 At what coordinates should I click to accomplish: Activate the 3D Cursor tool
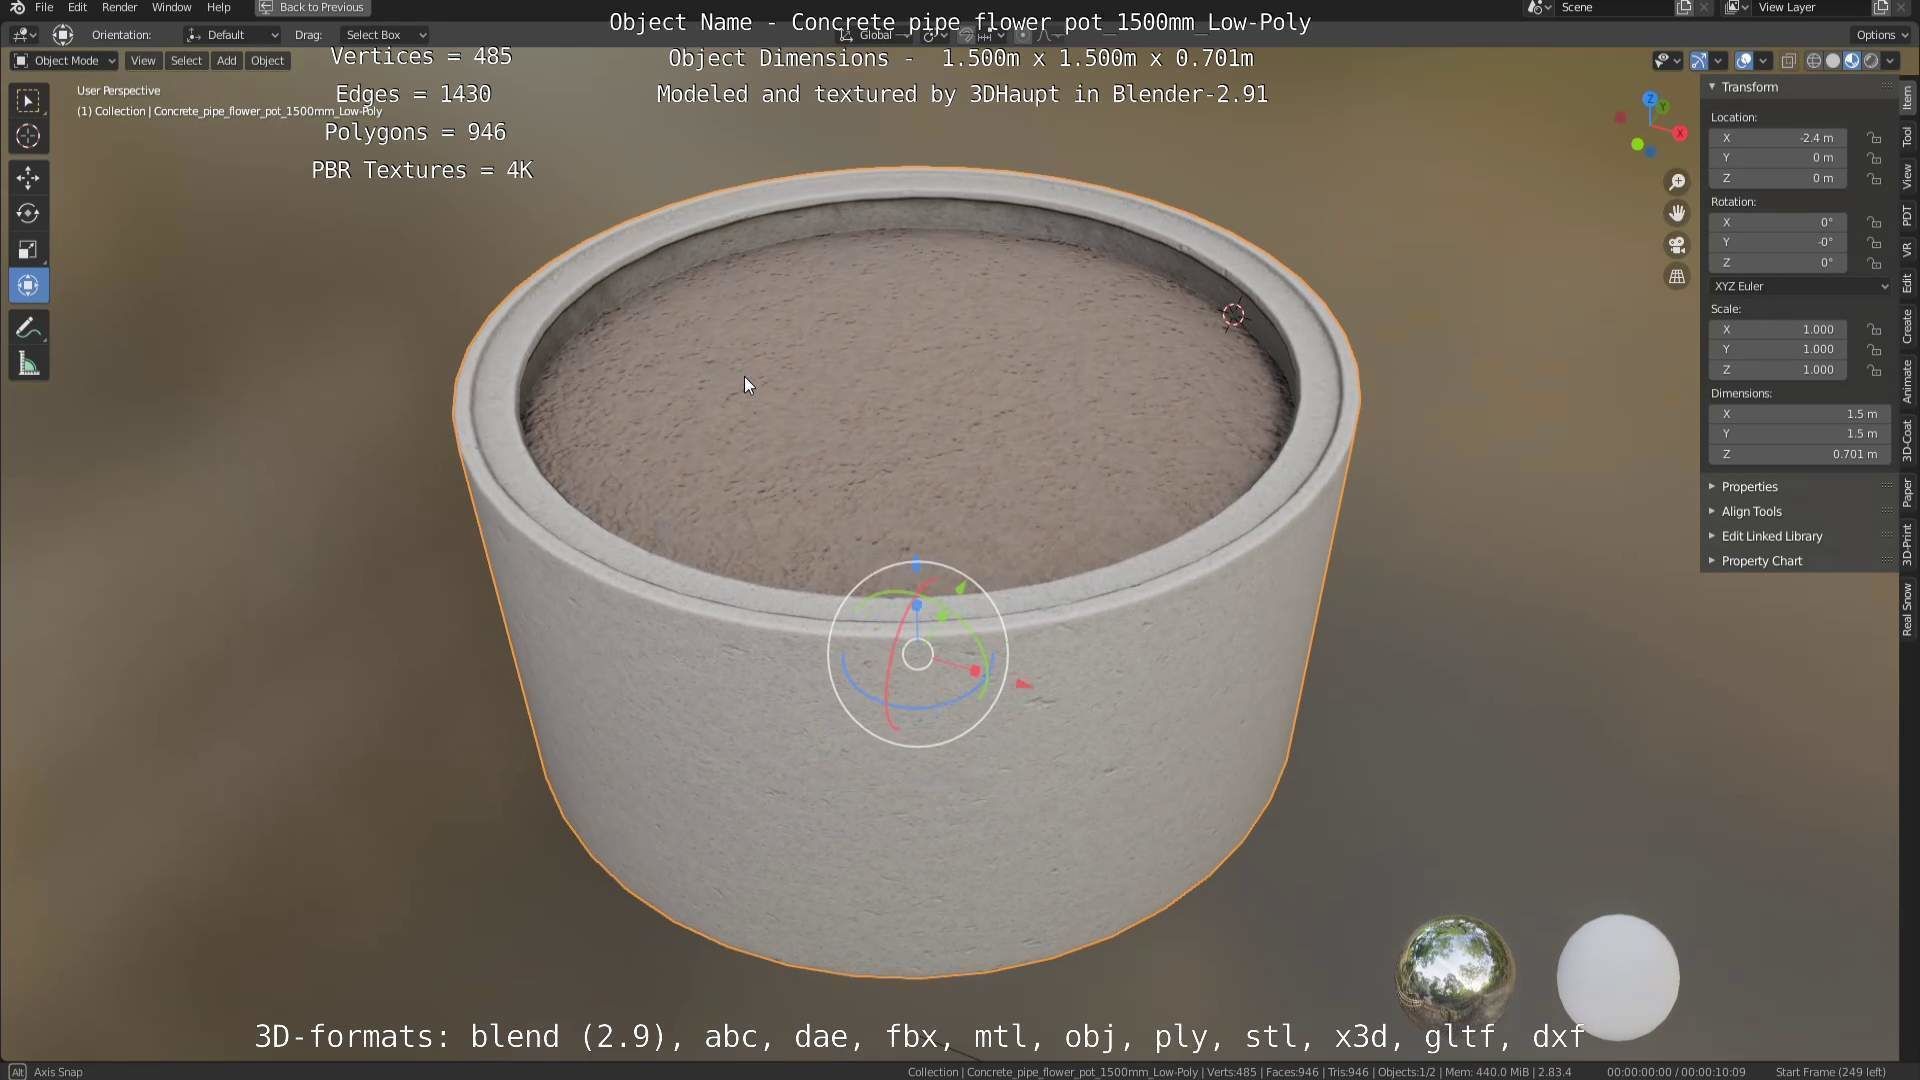pyautogui.click(x=28, y=136)
